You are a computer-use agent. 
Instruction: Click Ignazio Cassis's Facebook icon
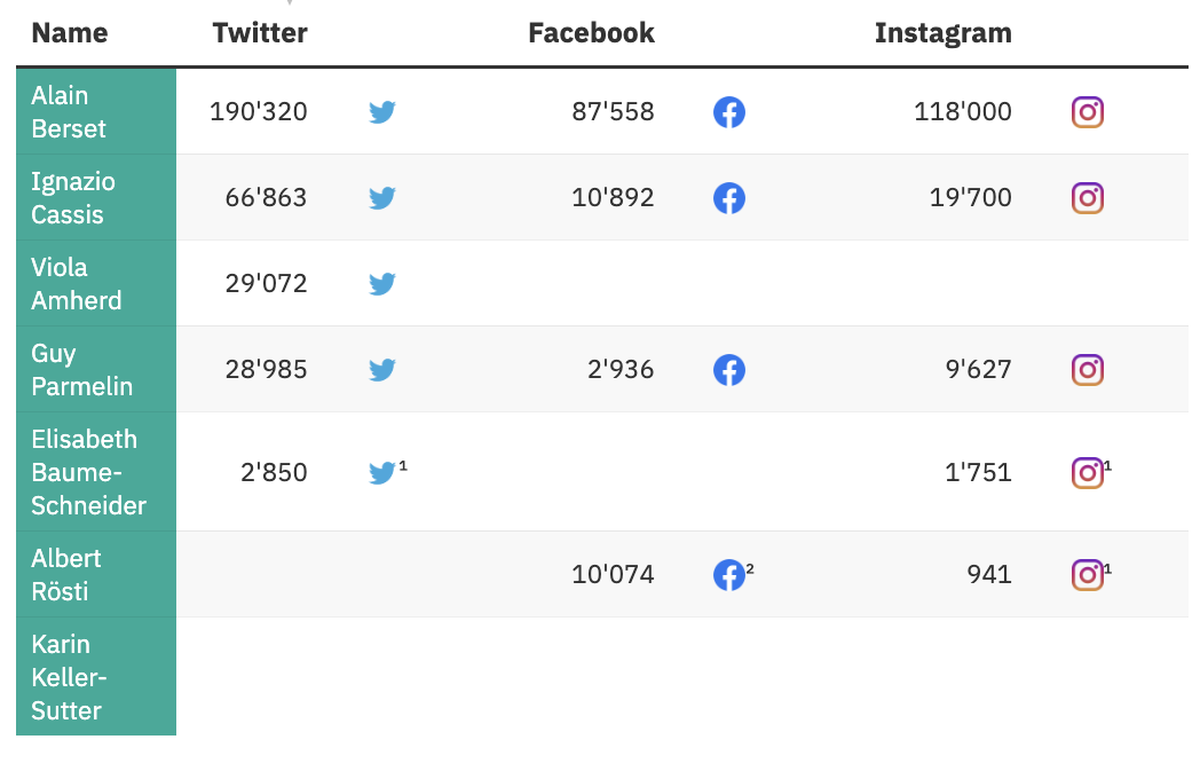coord(729,198)
